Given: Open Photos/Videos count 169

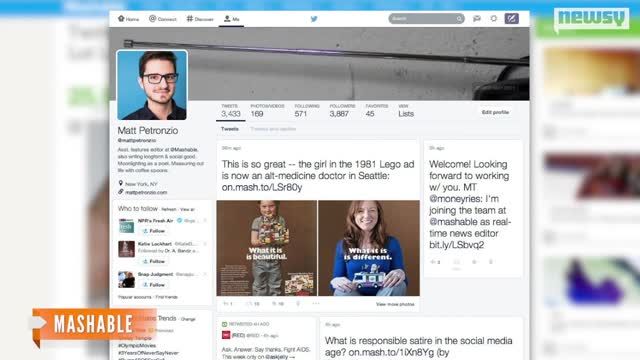Looking at the screenshot, I should [267, 111].
